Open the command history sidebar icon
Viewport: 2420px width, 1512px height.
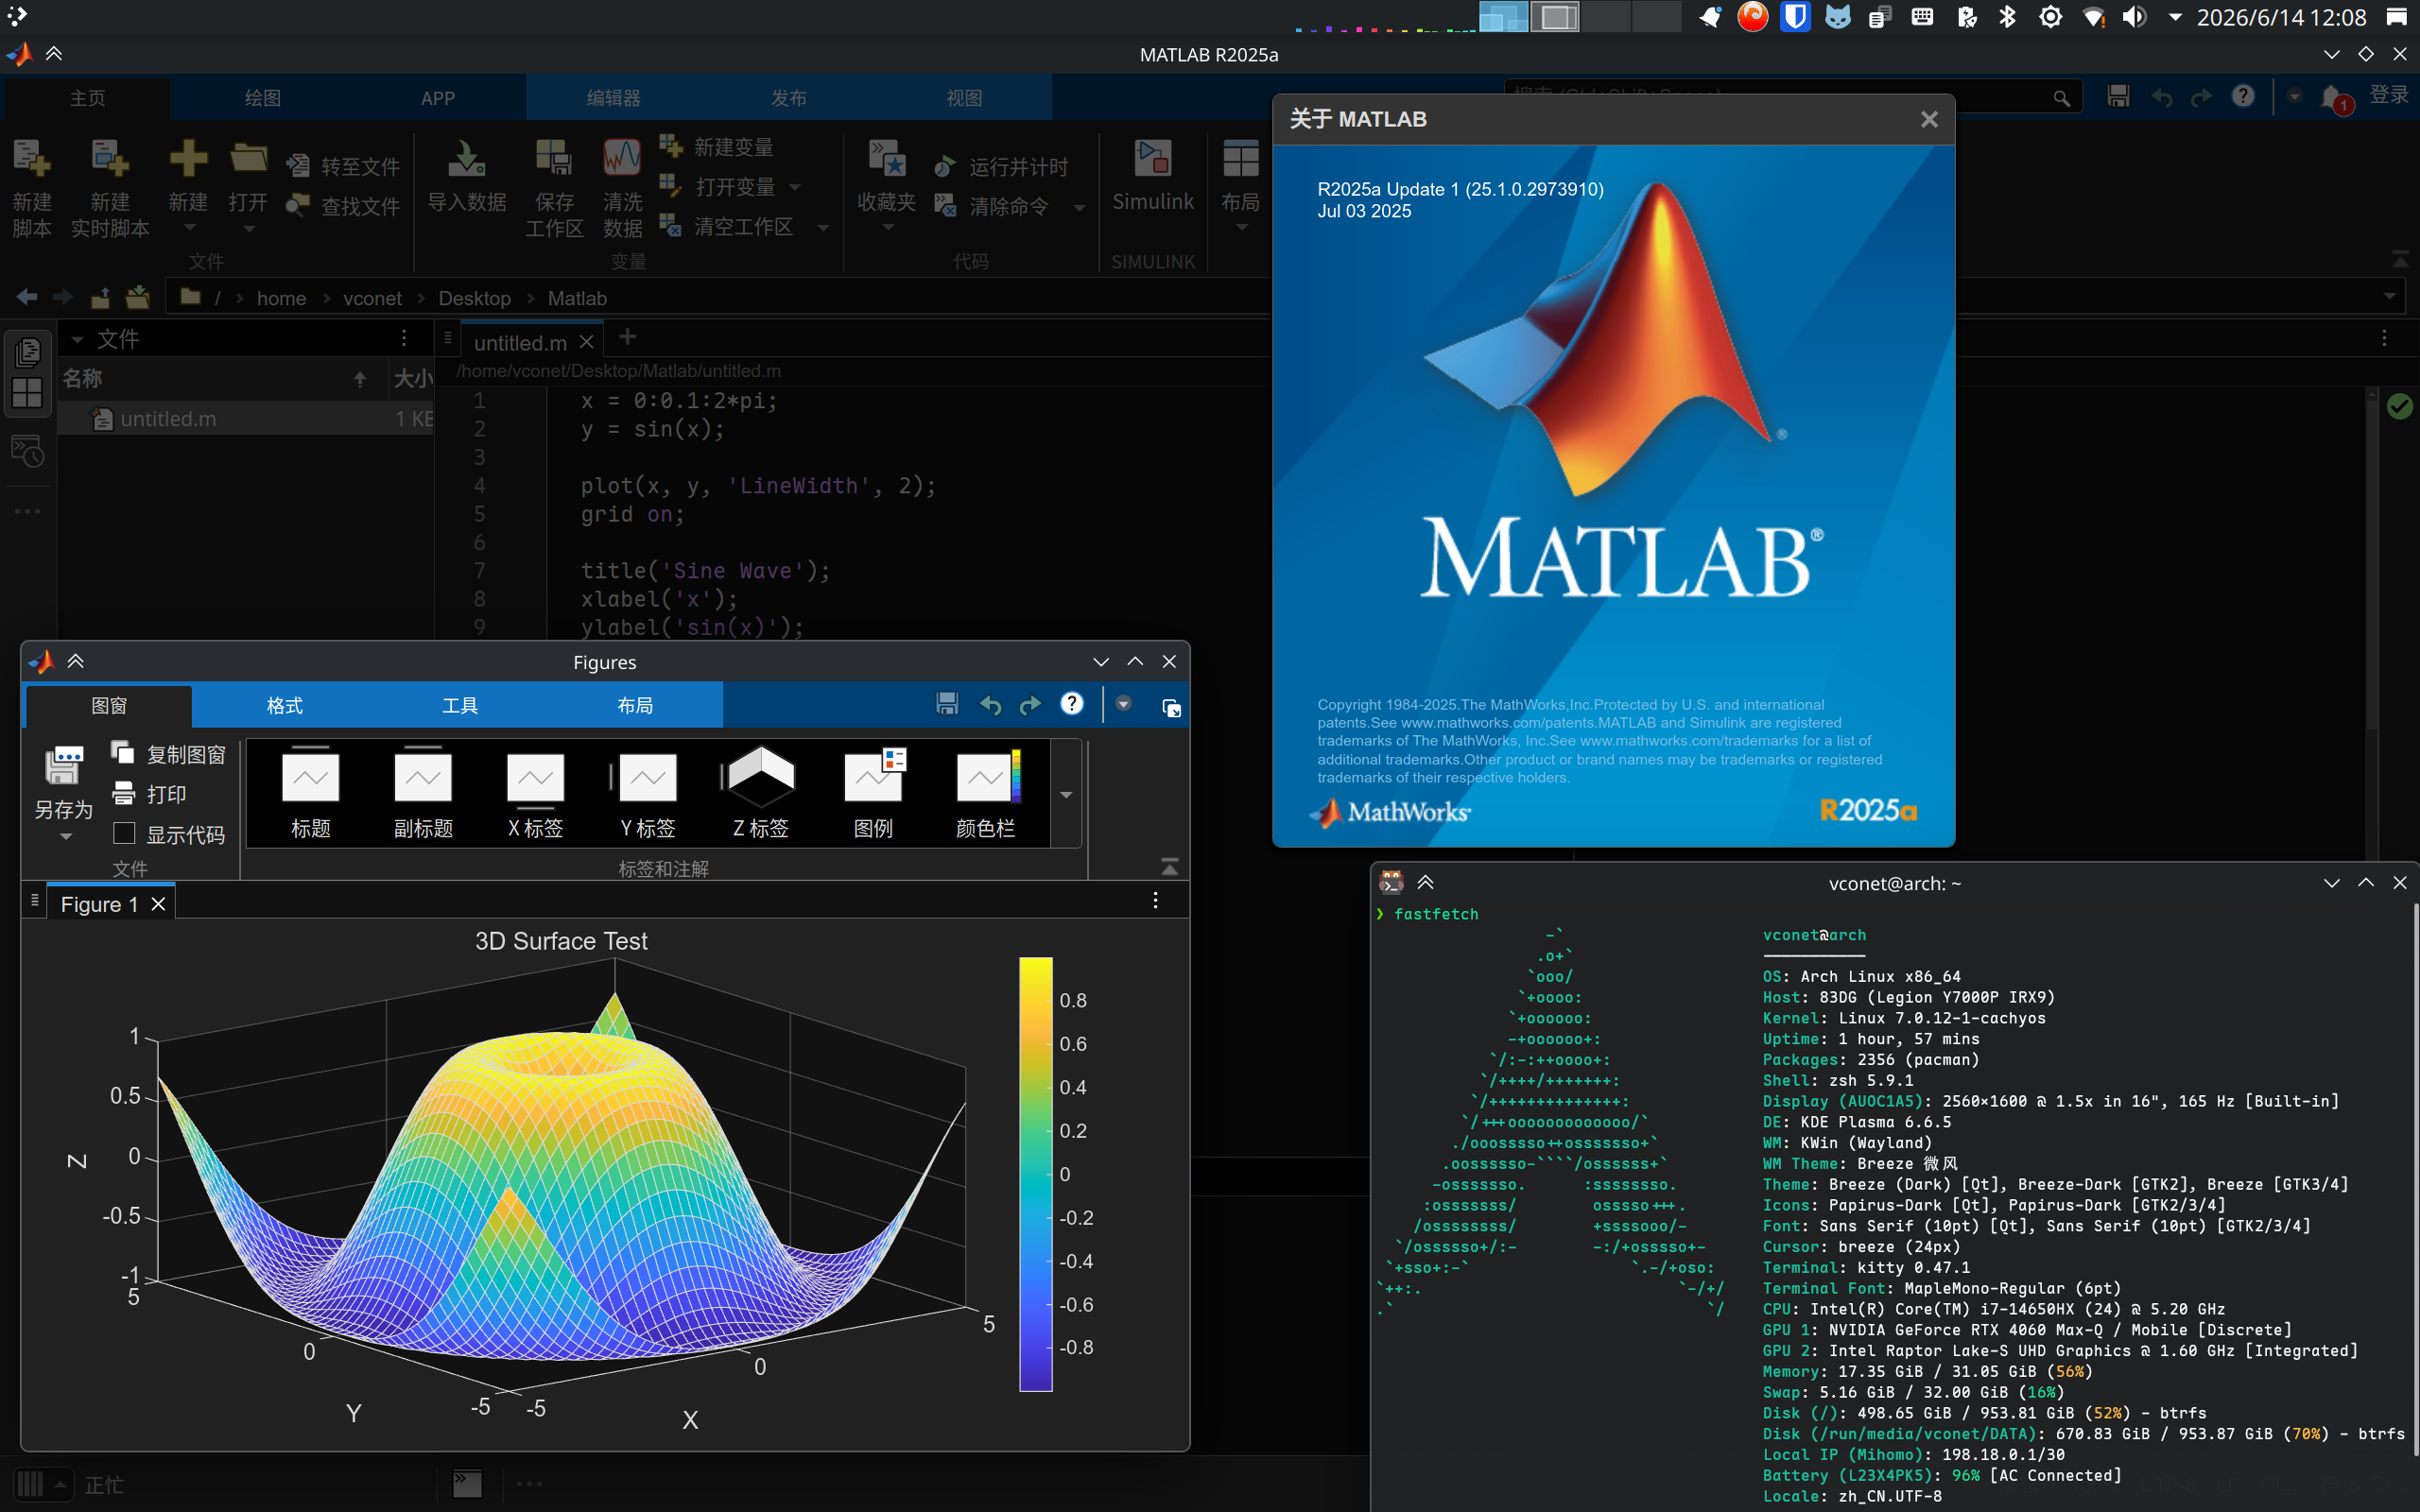[27, 452]
